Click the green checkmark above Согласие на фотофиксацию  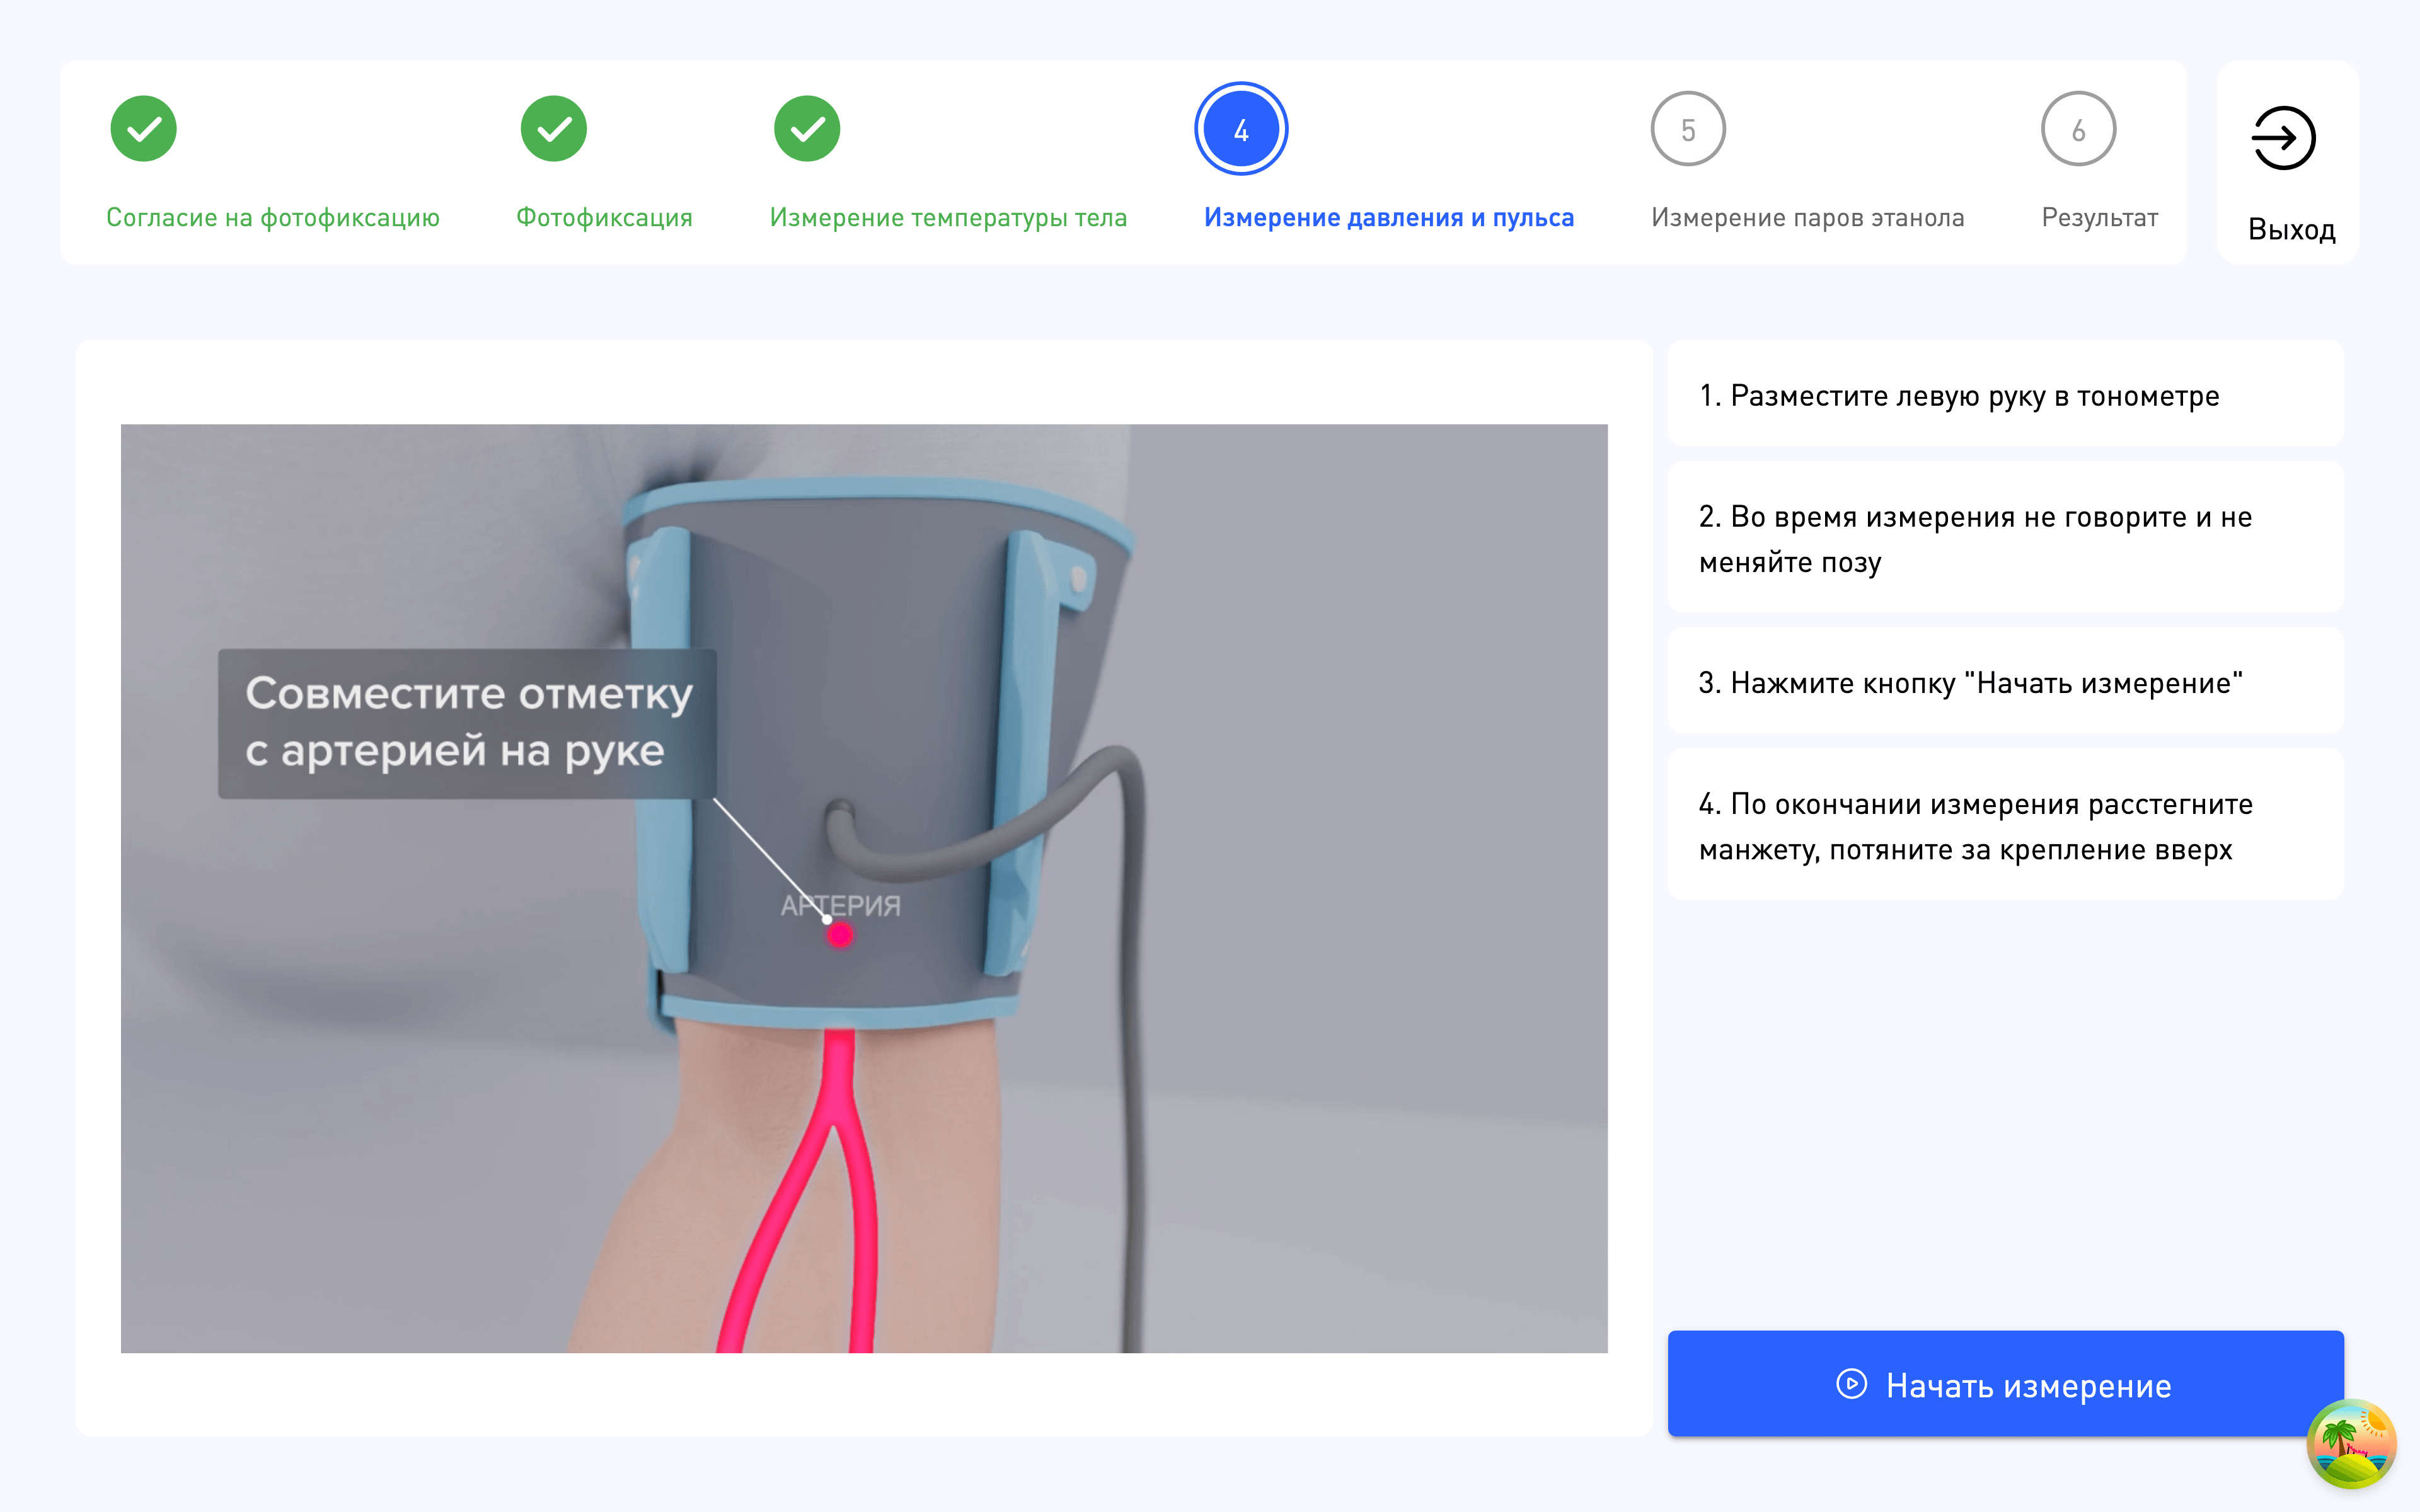tap(144, 129)
